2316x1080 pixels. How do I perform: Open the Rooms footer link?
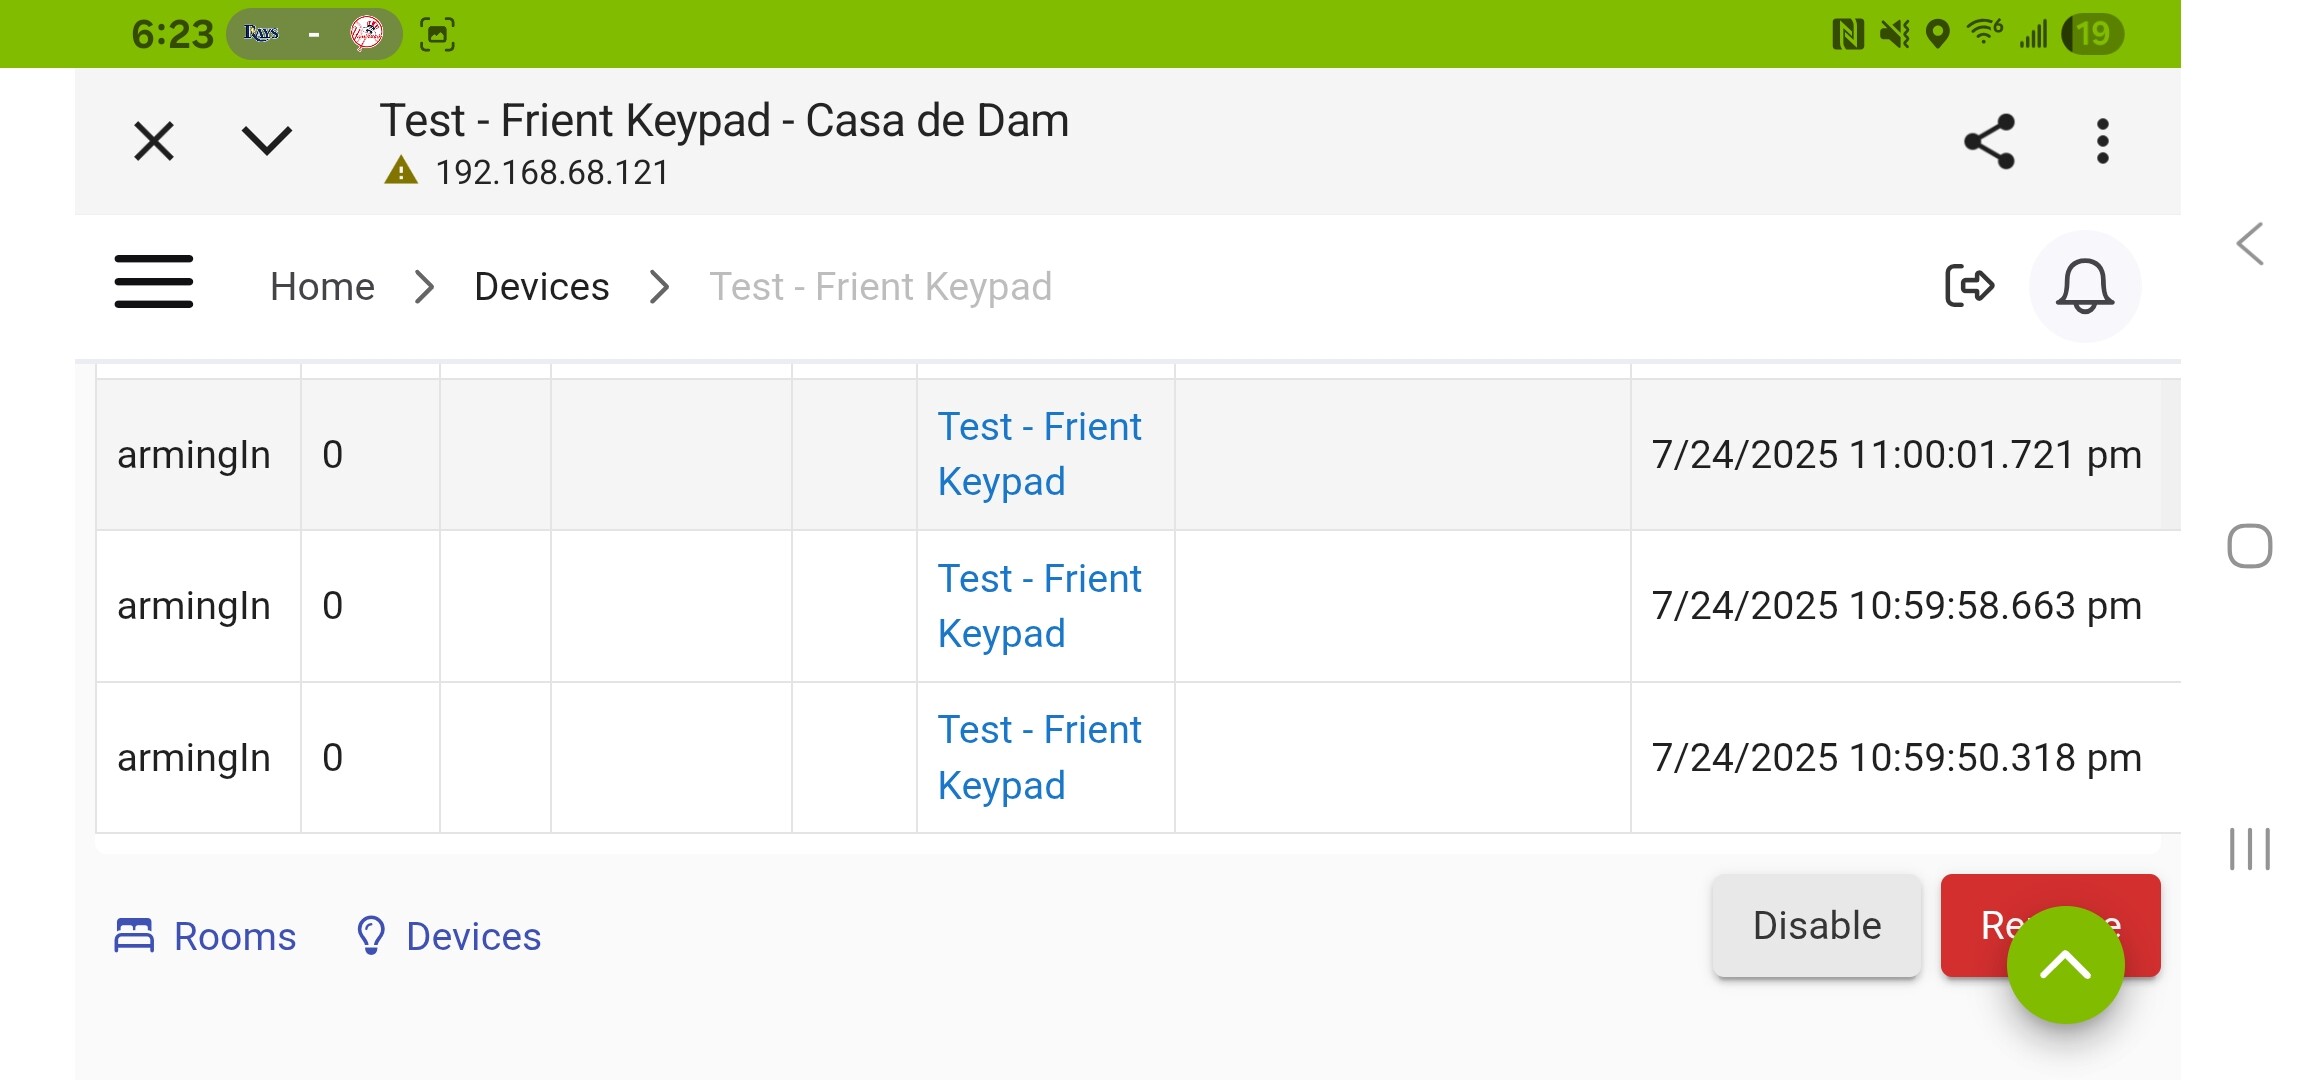(205, 937)
